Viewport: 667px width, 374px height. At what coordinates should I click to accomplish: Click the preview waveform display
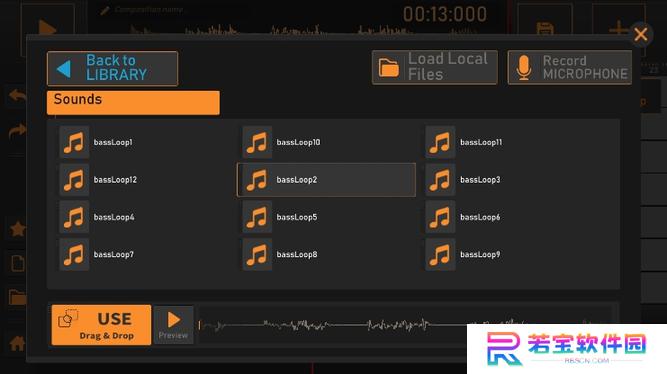[x=333, y=325]
